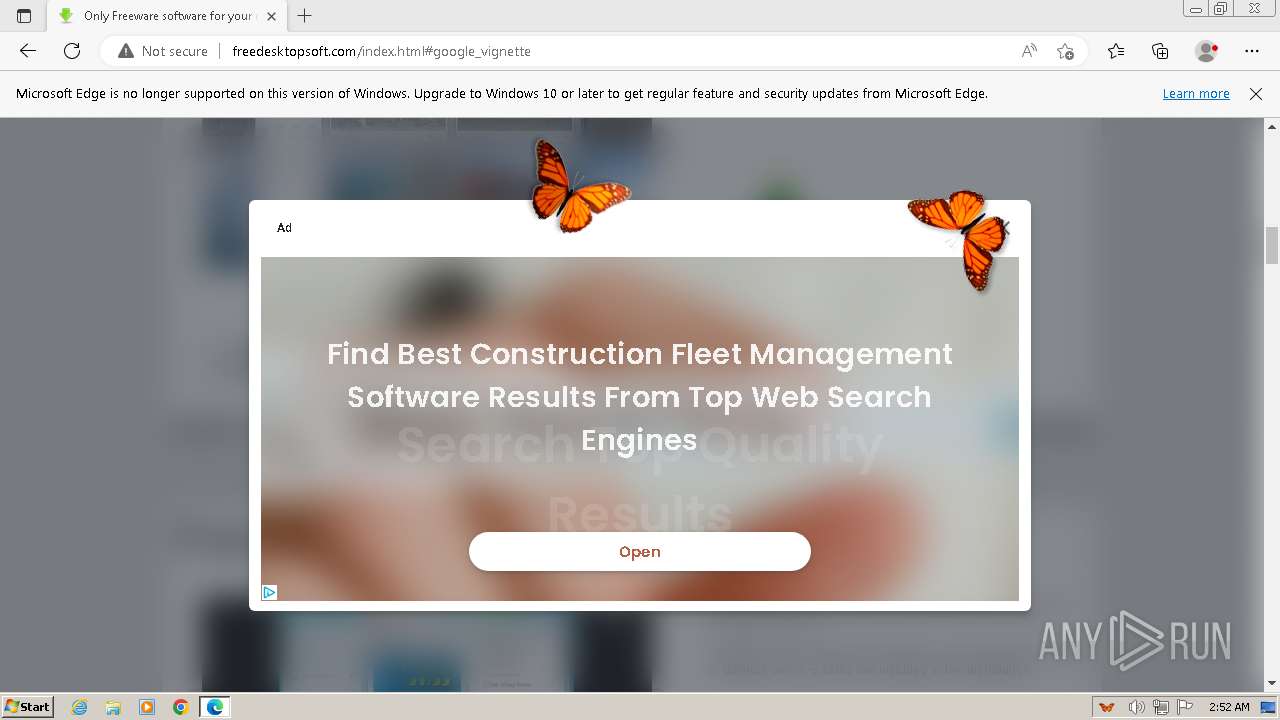Open the volume speaker tray icon
Image resolution: width=1280 pixels, height=720 pixels.
click(x=1137, y=707)
